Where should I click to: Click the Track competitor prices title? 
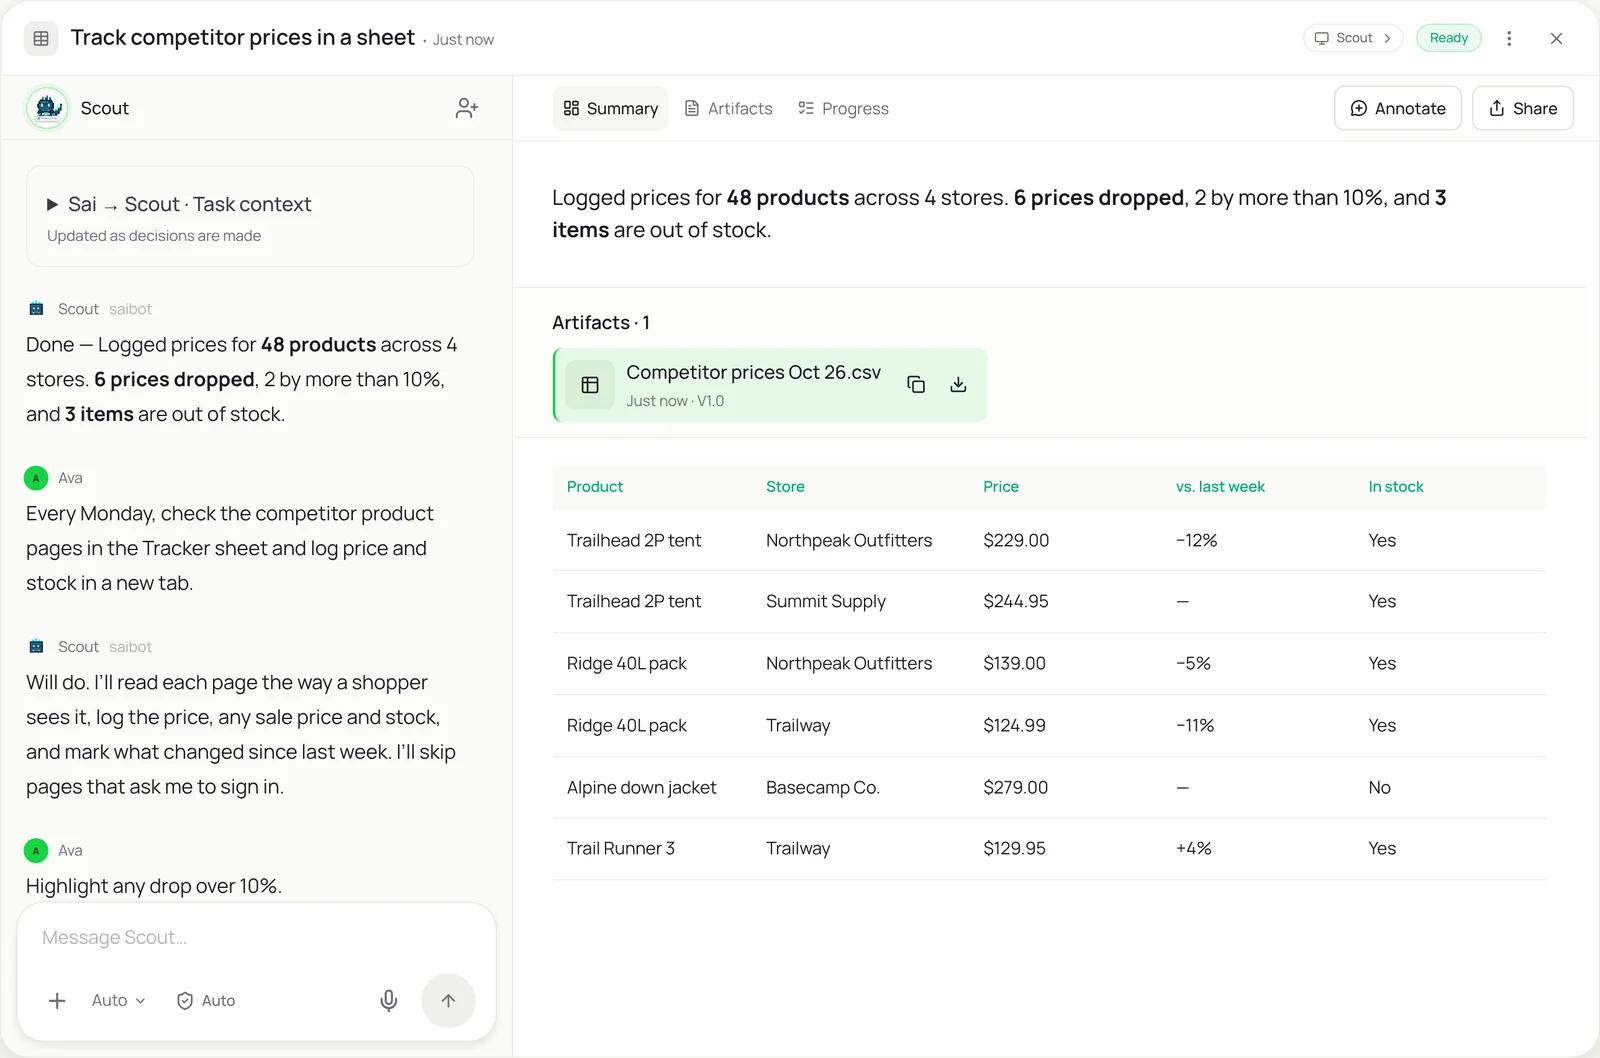coord(243,38)
